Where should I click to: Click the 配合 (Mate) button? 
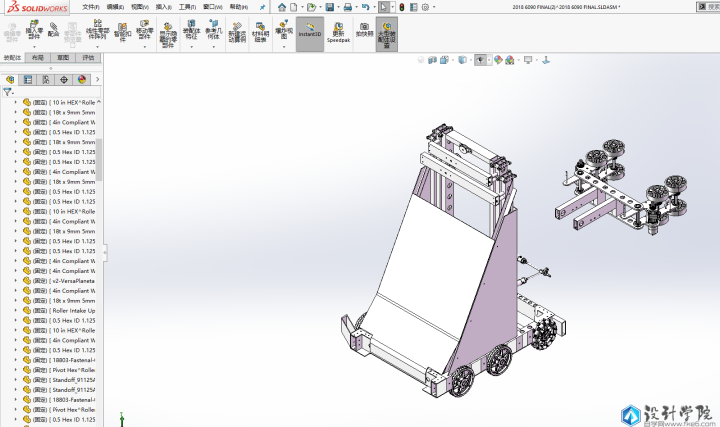[53, 31]
